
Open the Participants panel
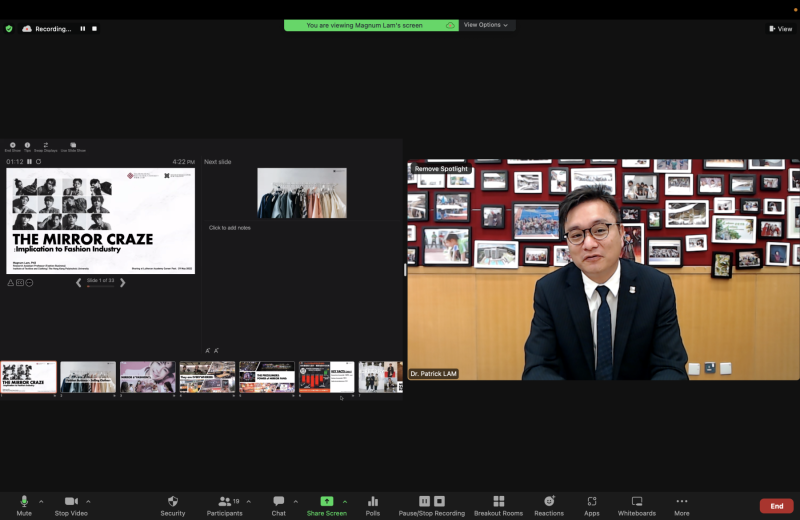(x=224, y=506)
